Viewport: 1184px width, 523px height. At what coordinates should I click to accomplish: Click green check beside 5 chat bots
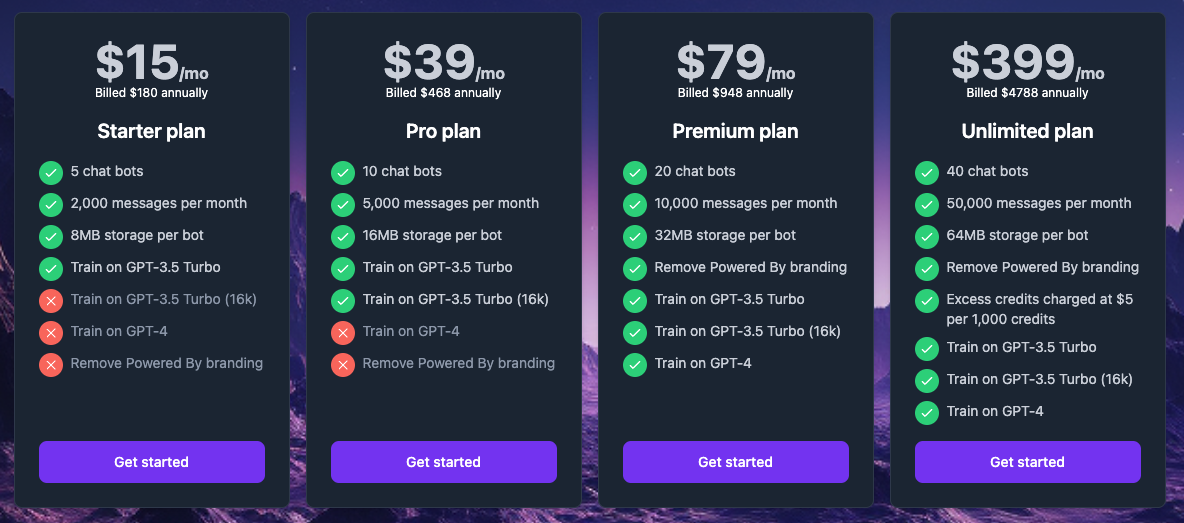click(x=51, y=172)
